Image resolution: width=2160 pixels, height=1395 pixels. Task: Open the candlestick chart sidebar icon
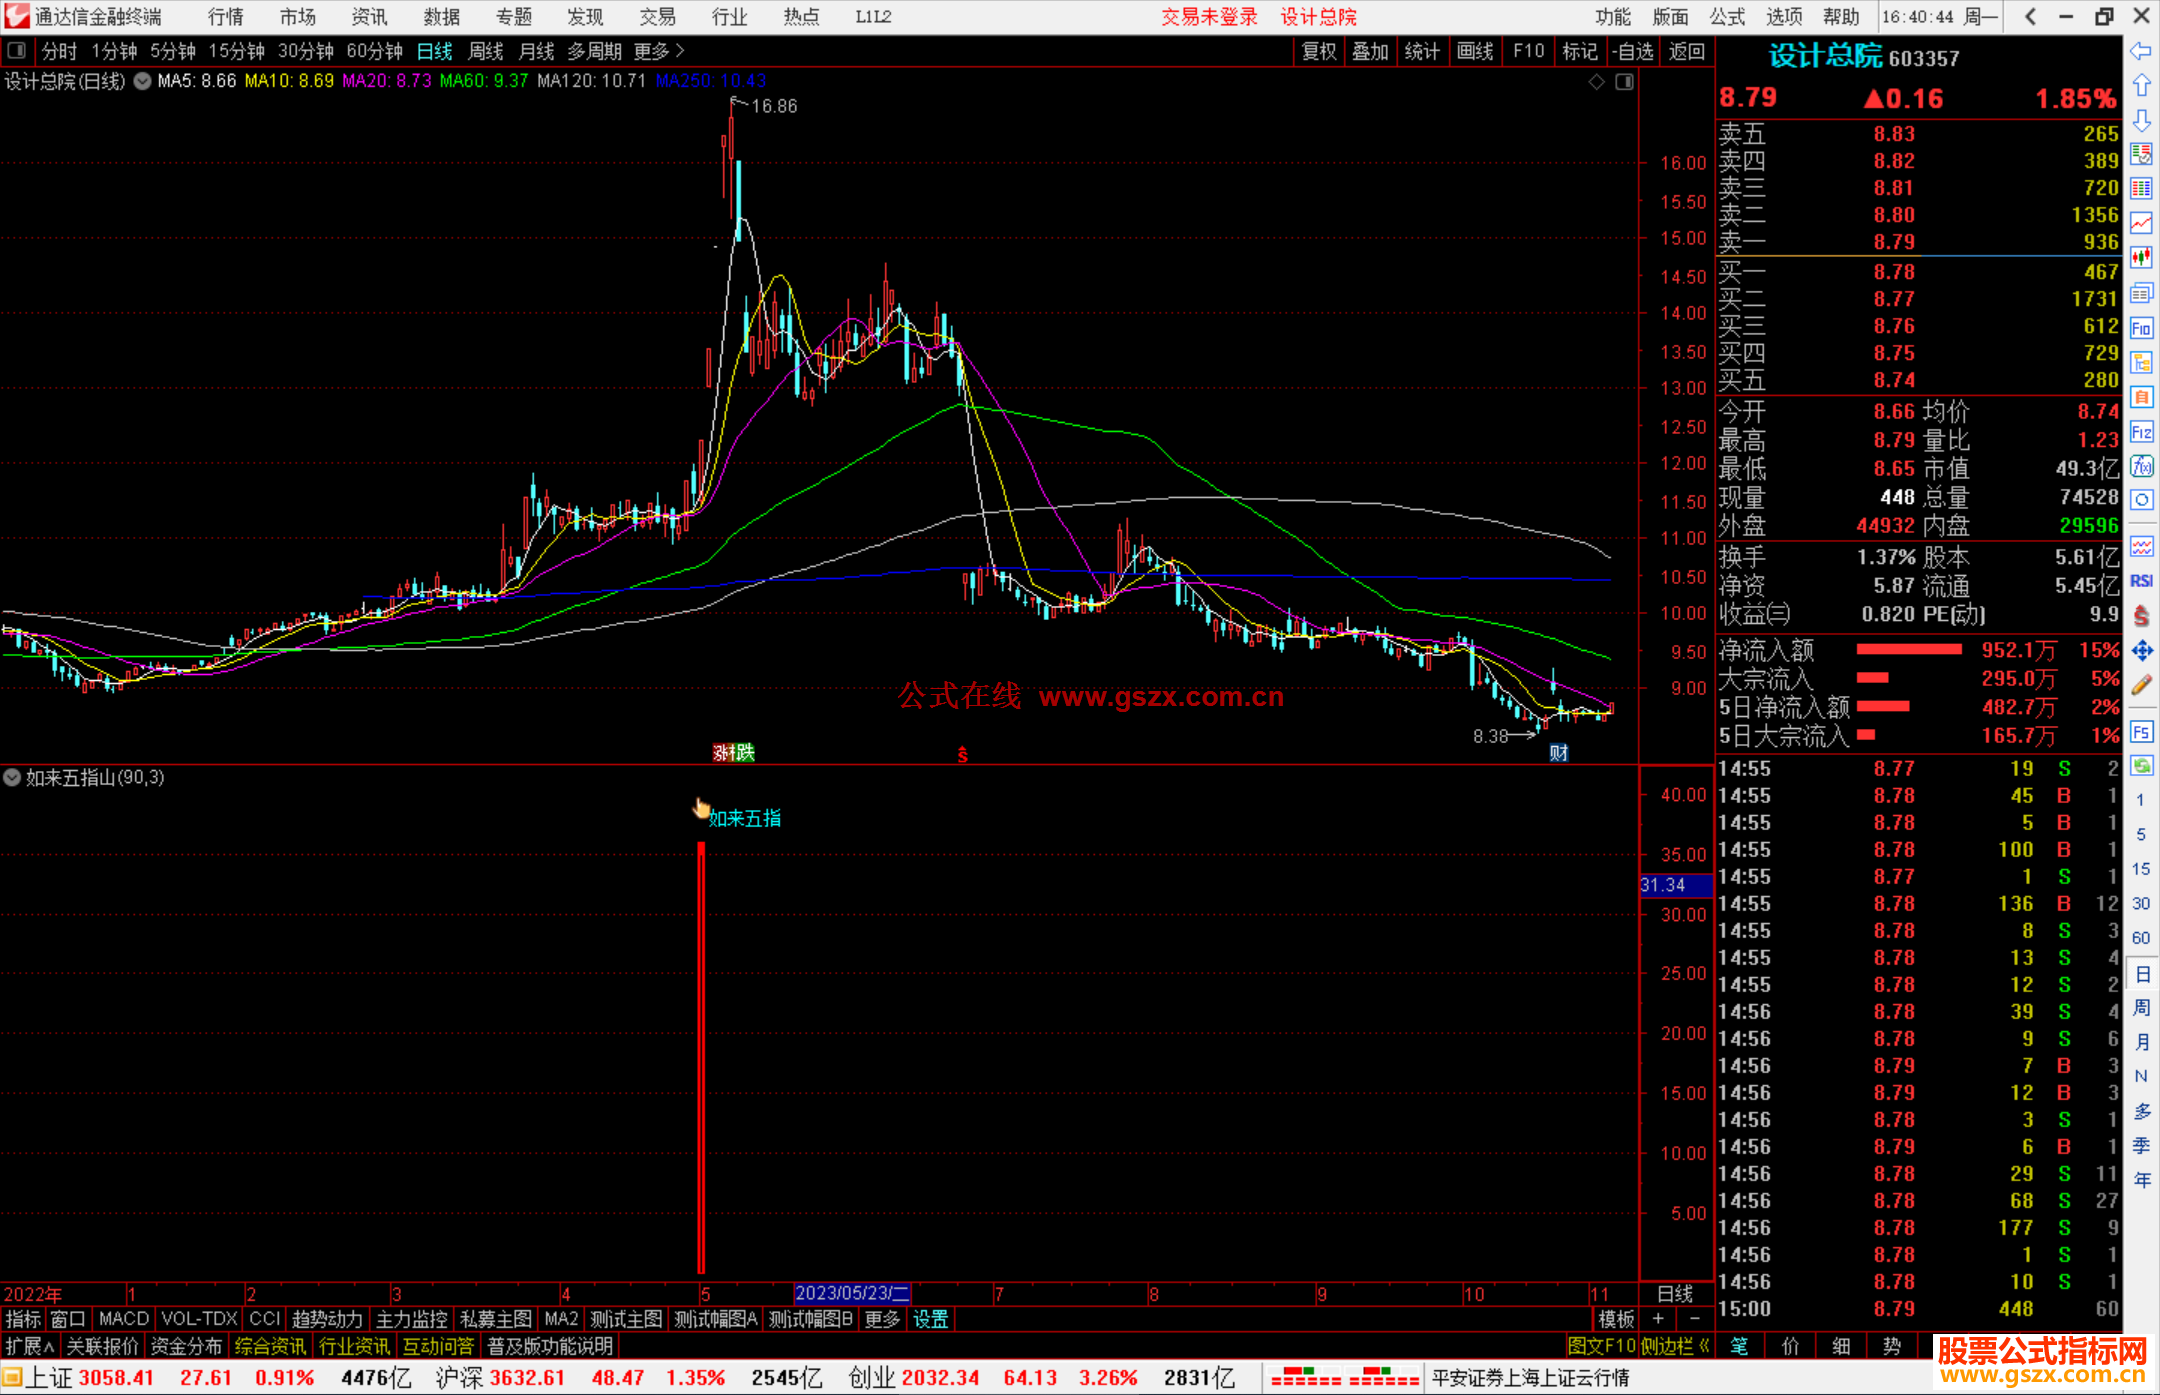(2141, 257)
